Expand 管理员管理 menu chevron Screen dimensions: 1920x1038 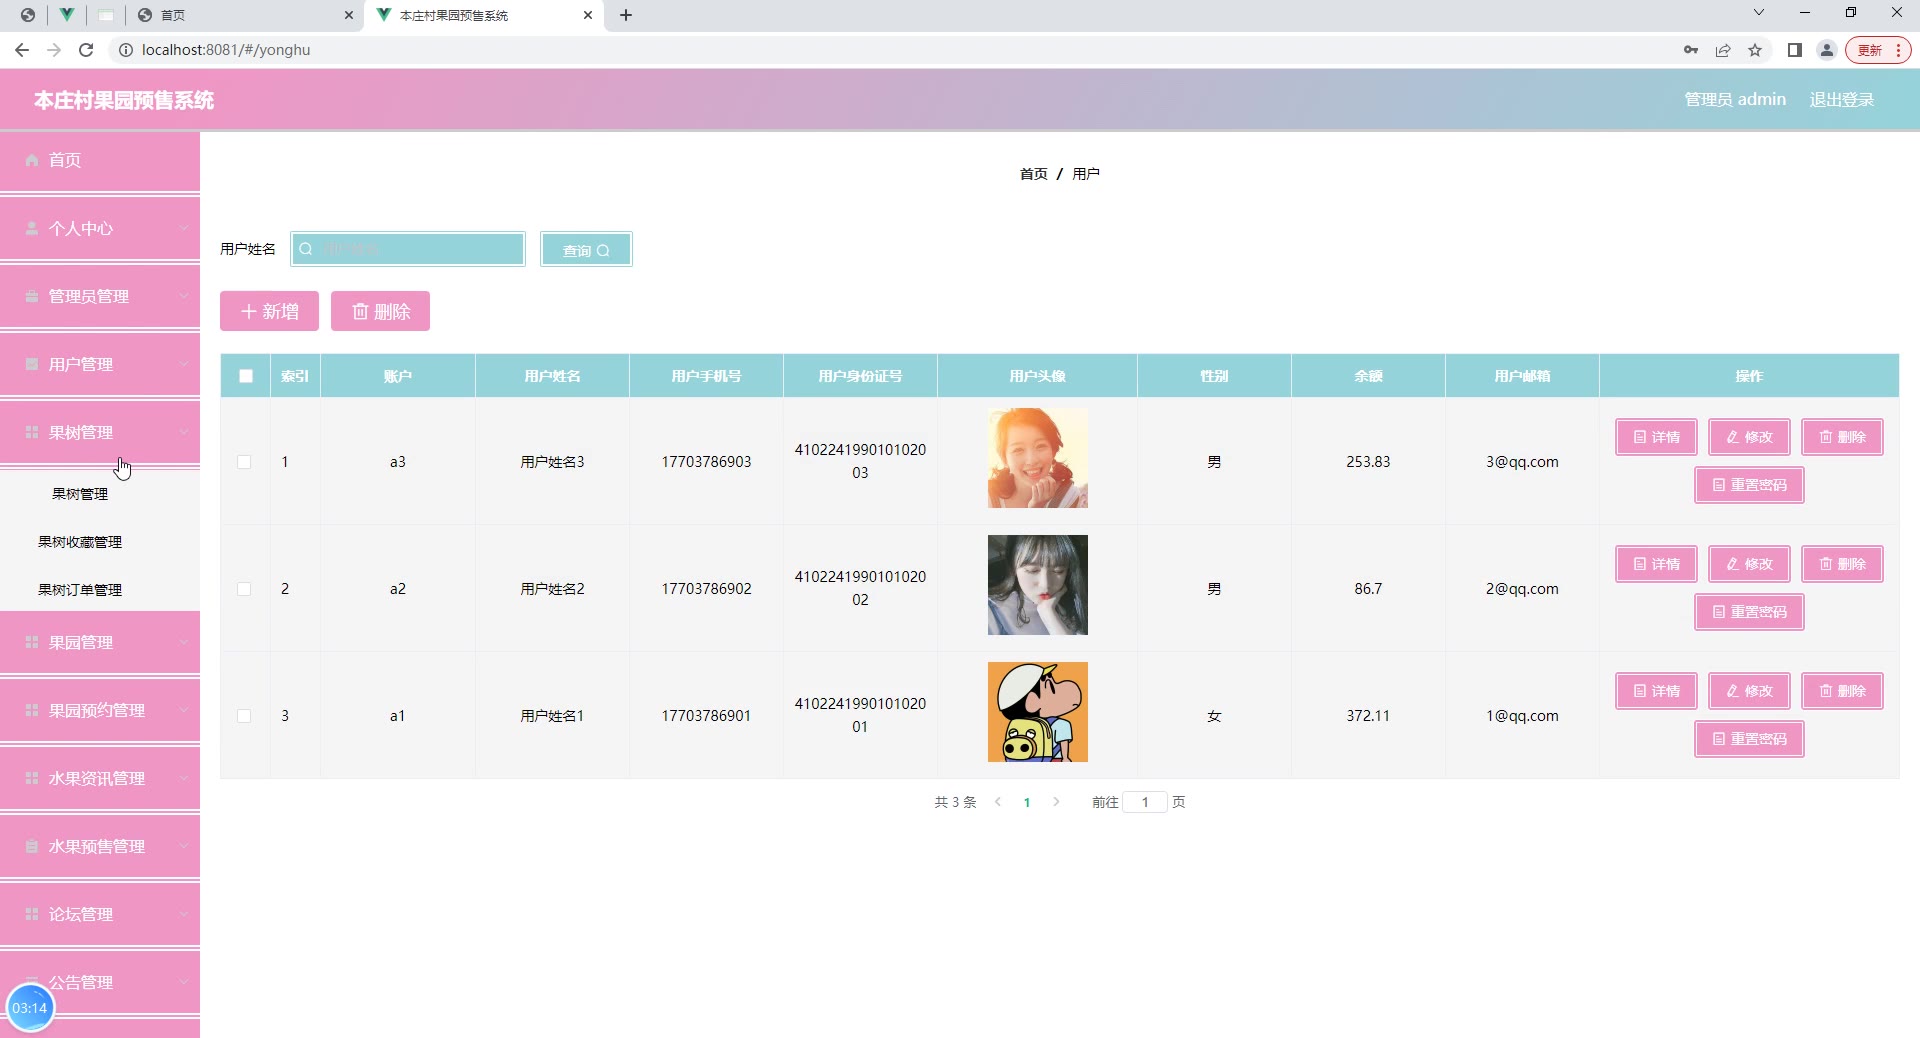tap(184, 296)
